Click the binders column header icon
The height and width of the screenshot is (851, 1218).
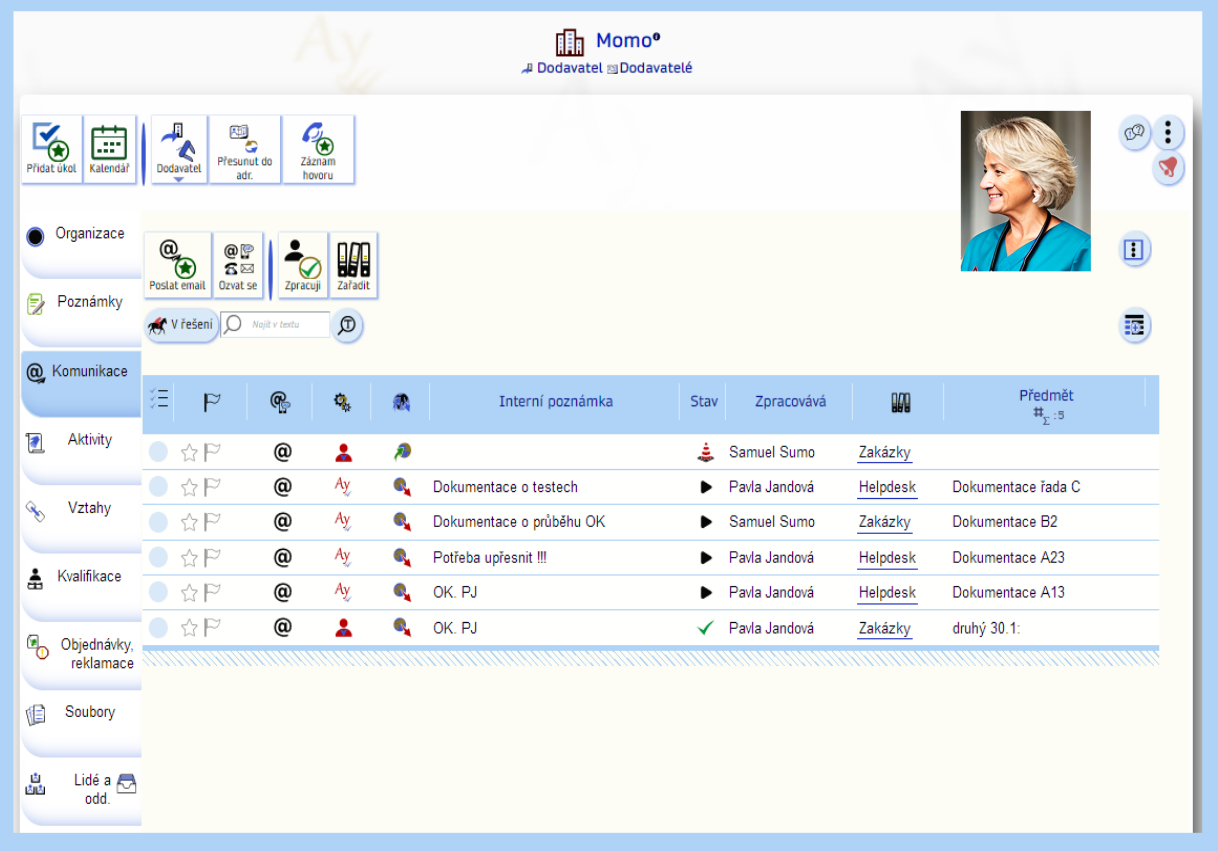tap(901, 402)
